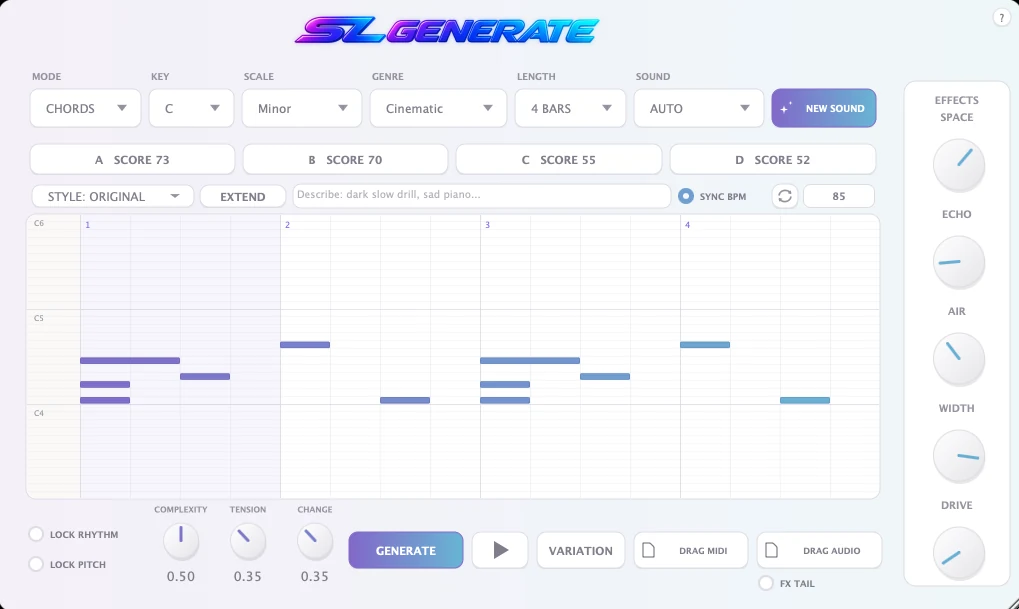Screen dimensions: 1019x609
Task: Expand the Scale dropdown showing Minor
Action: click(x=302, y=108)
